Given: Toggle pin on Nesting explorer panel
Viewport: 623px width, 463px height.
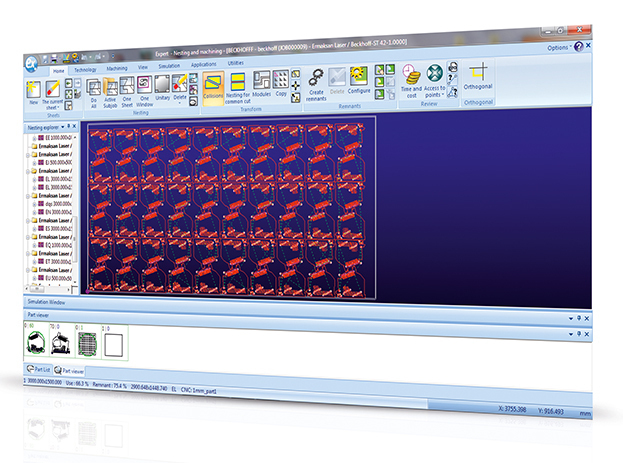Looking at the screenshot, I should click(68, 126).
